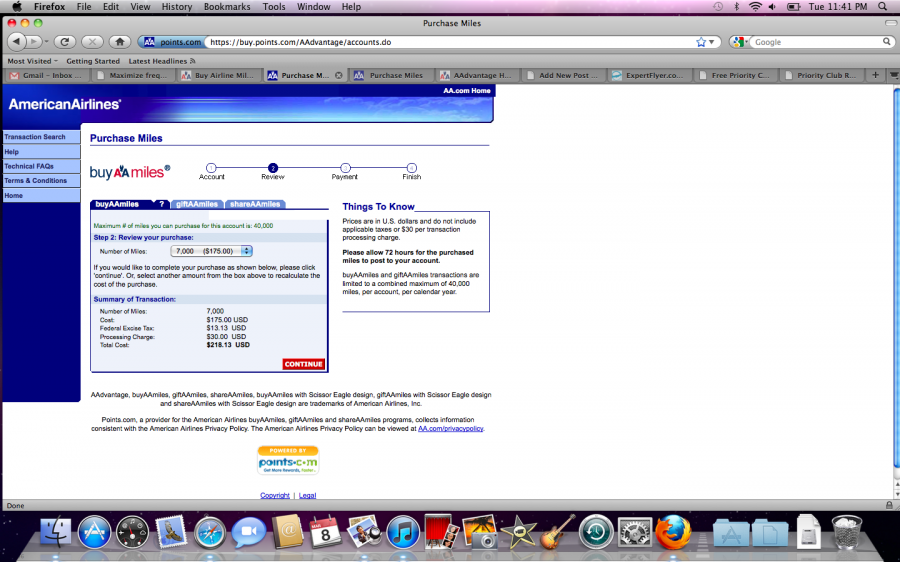Click the Copyright footer link

point(275,495)
